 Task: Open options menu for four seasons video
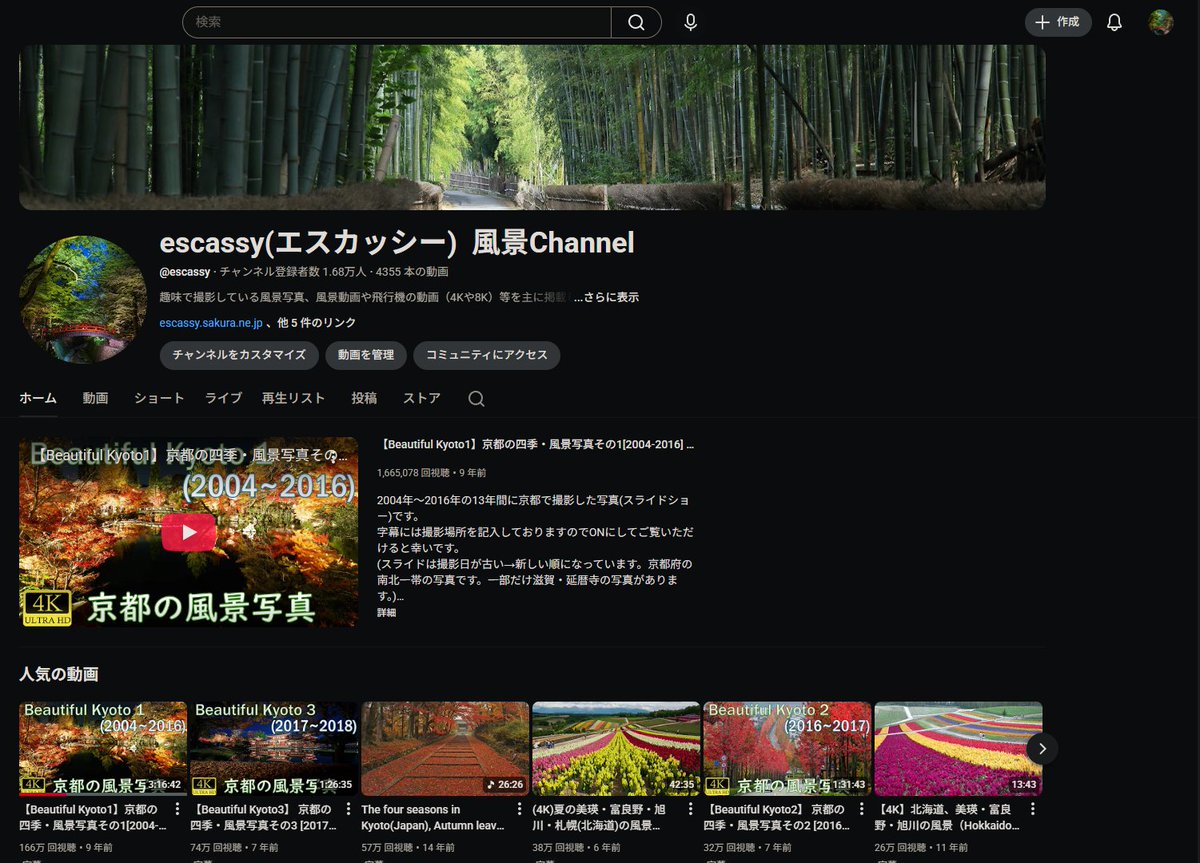click(520, 810)
